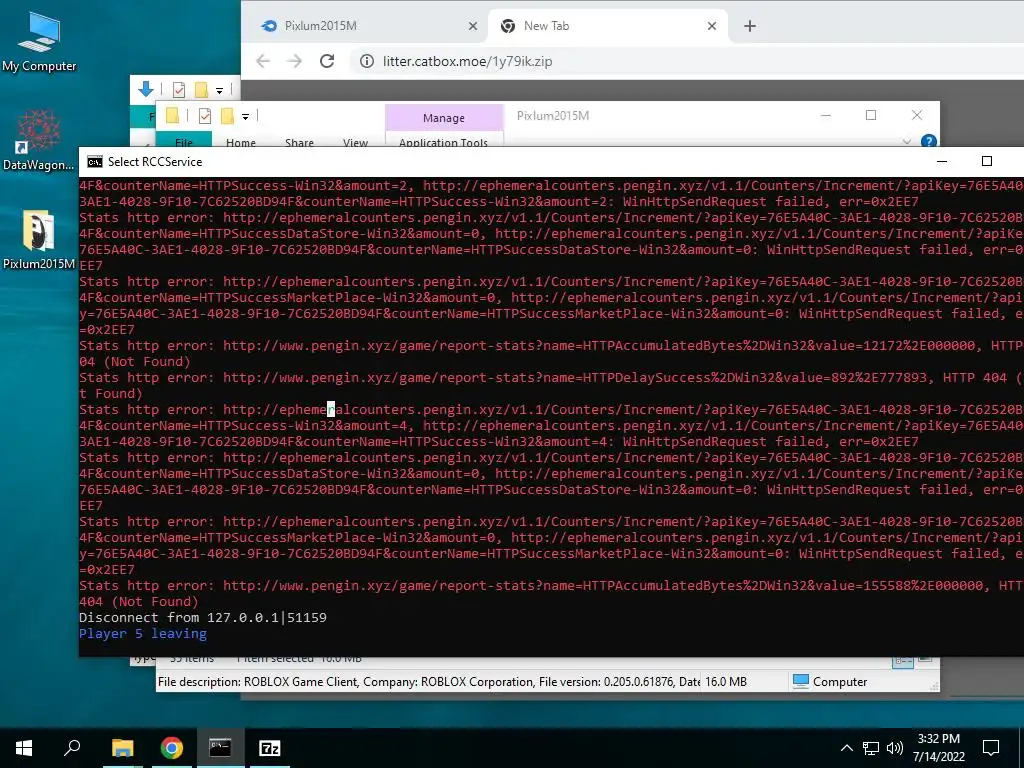Open the Pixlum2015M desktop folder
Viewport: 1024px width, 768px height.
(x=39, y=239)
